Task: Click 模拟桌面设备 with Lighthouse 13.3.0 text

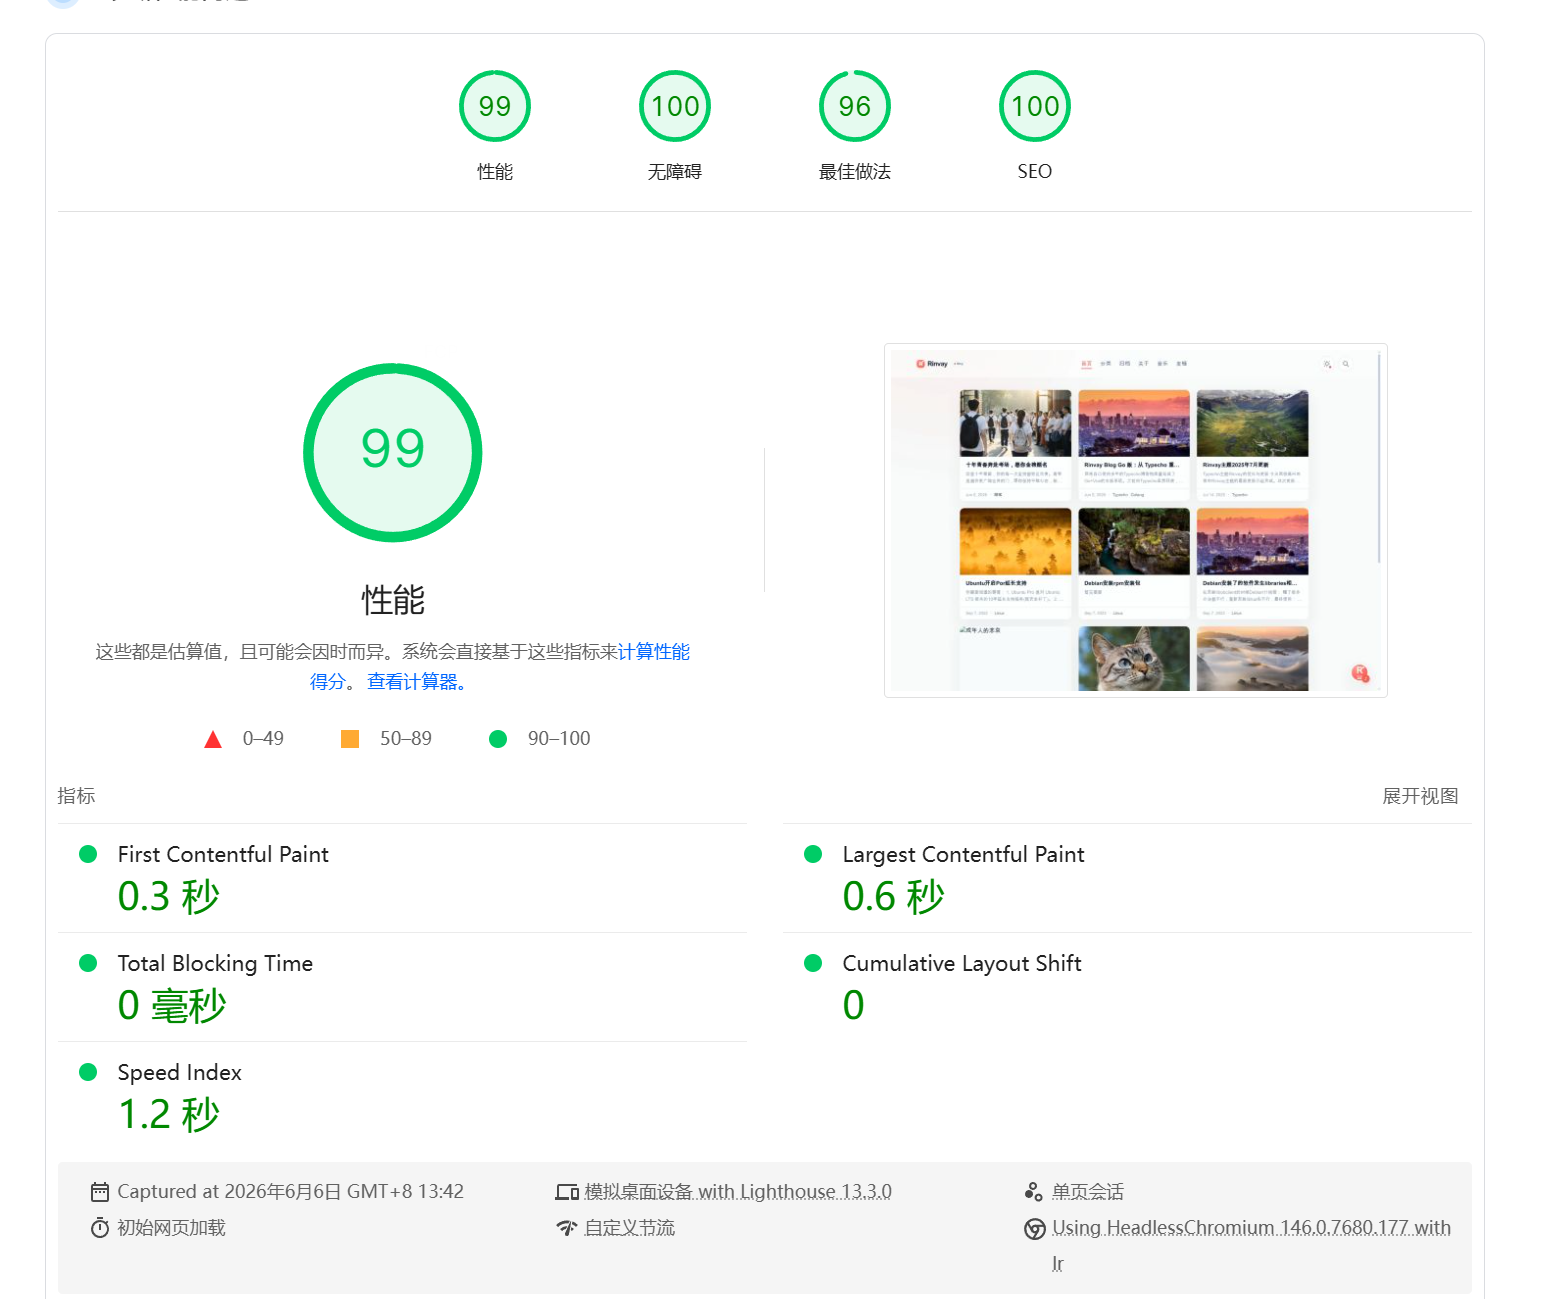Action: tap(738, 1192)
